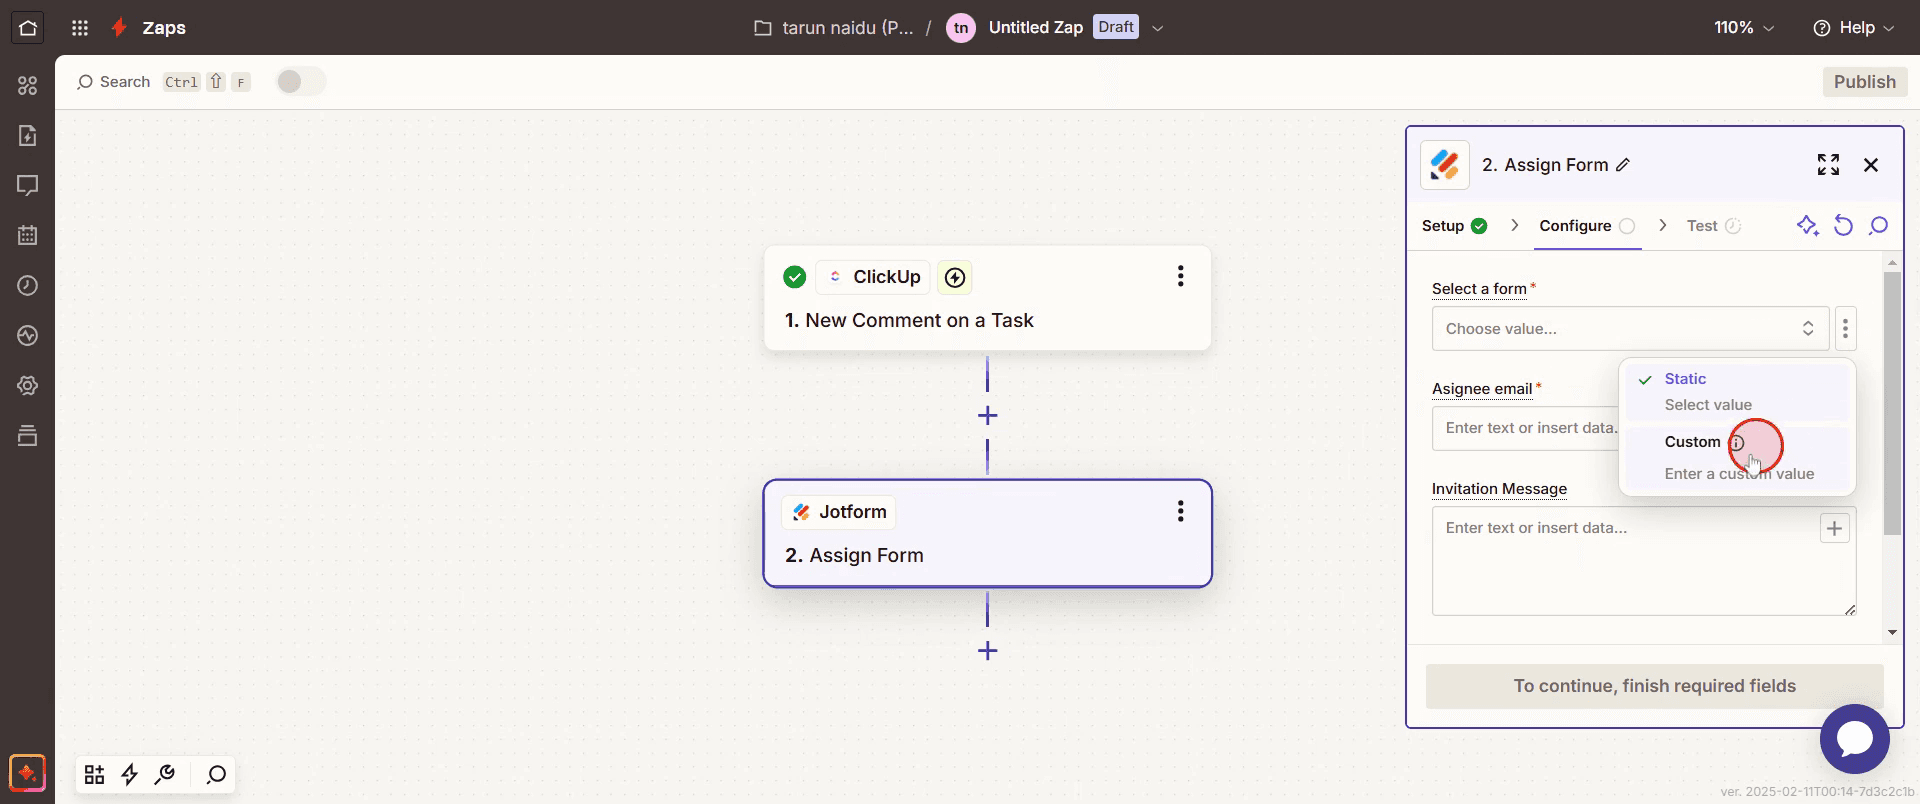Select the Custom value option

pyautogui.click(x=1737, y=457)
